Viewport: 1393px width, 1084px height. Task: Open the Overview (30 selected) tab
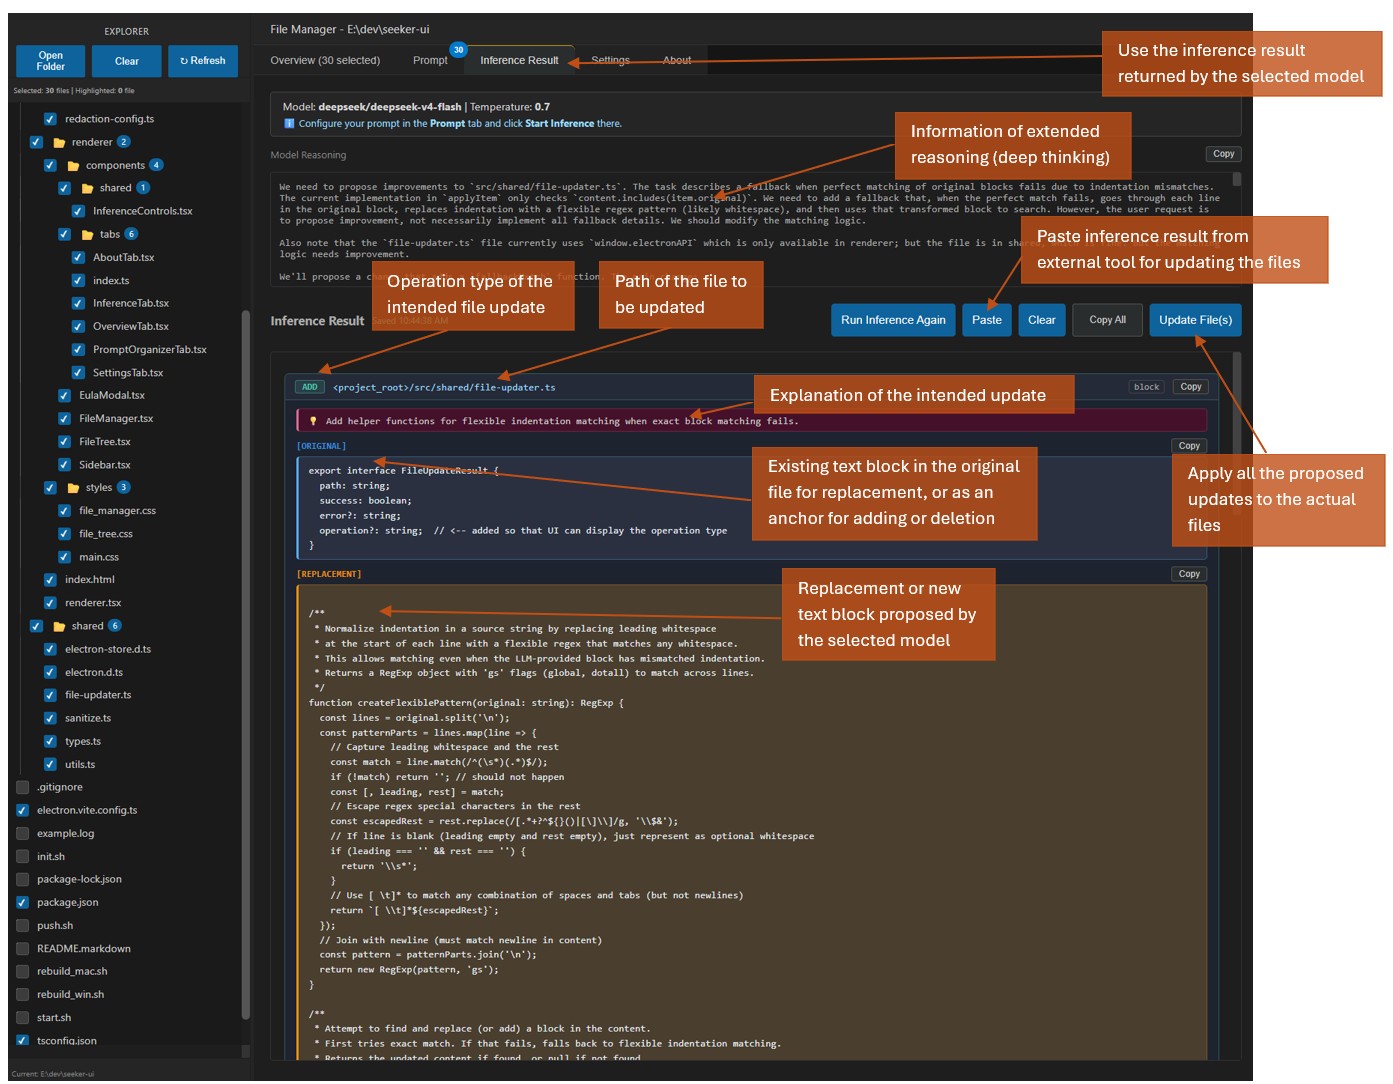[325, 60]
